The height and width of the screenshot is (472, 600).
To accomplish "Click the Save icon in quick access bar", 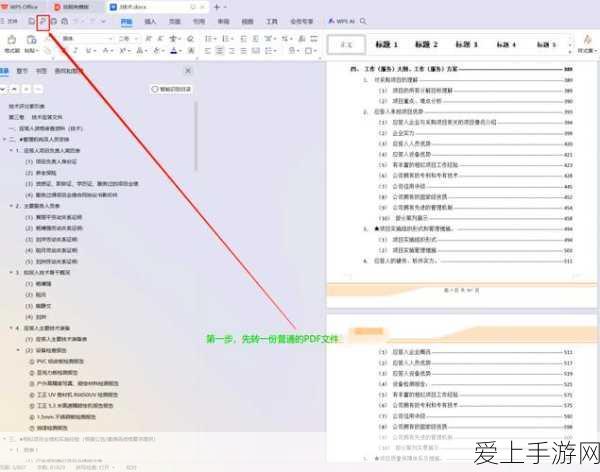I will (x=31, y=21).
